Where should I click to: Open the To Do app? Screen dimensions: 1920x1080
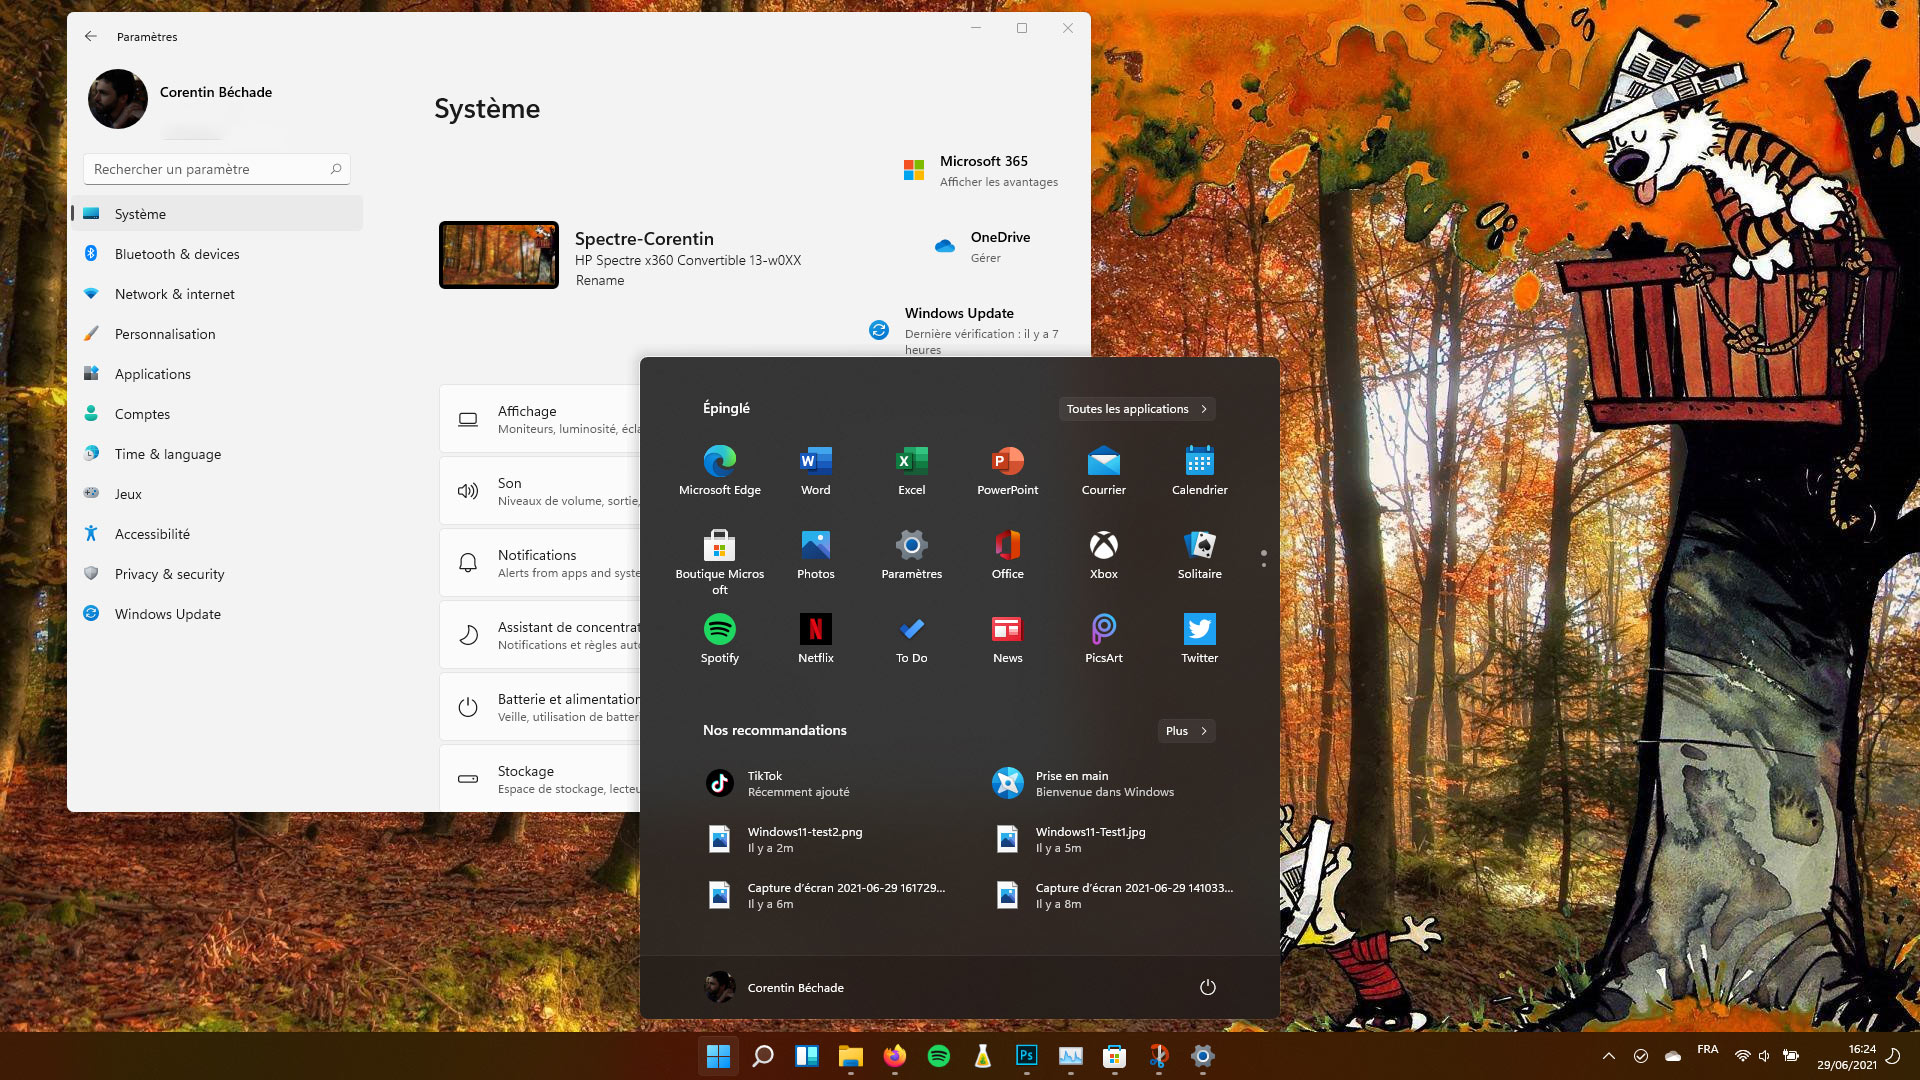[911, 638]
